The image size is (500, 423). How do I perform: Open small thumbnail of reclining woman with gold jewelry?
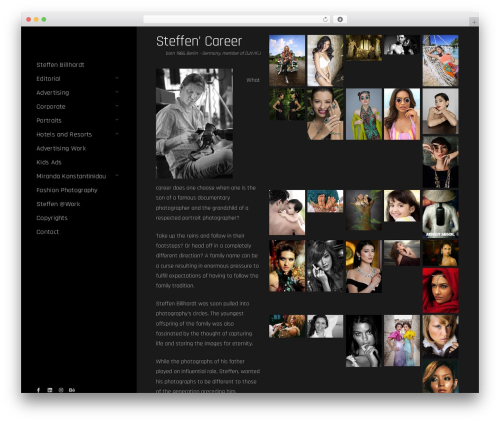287,326
